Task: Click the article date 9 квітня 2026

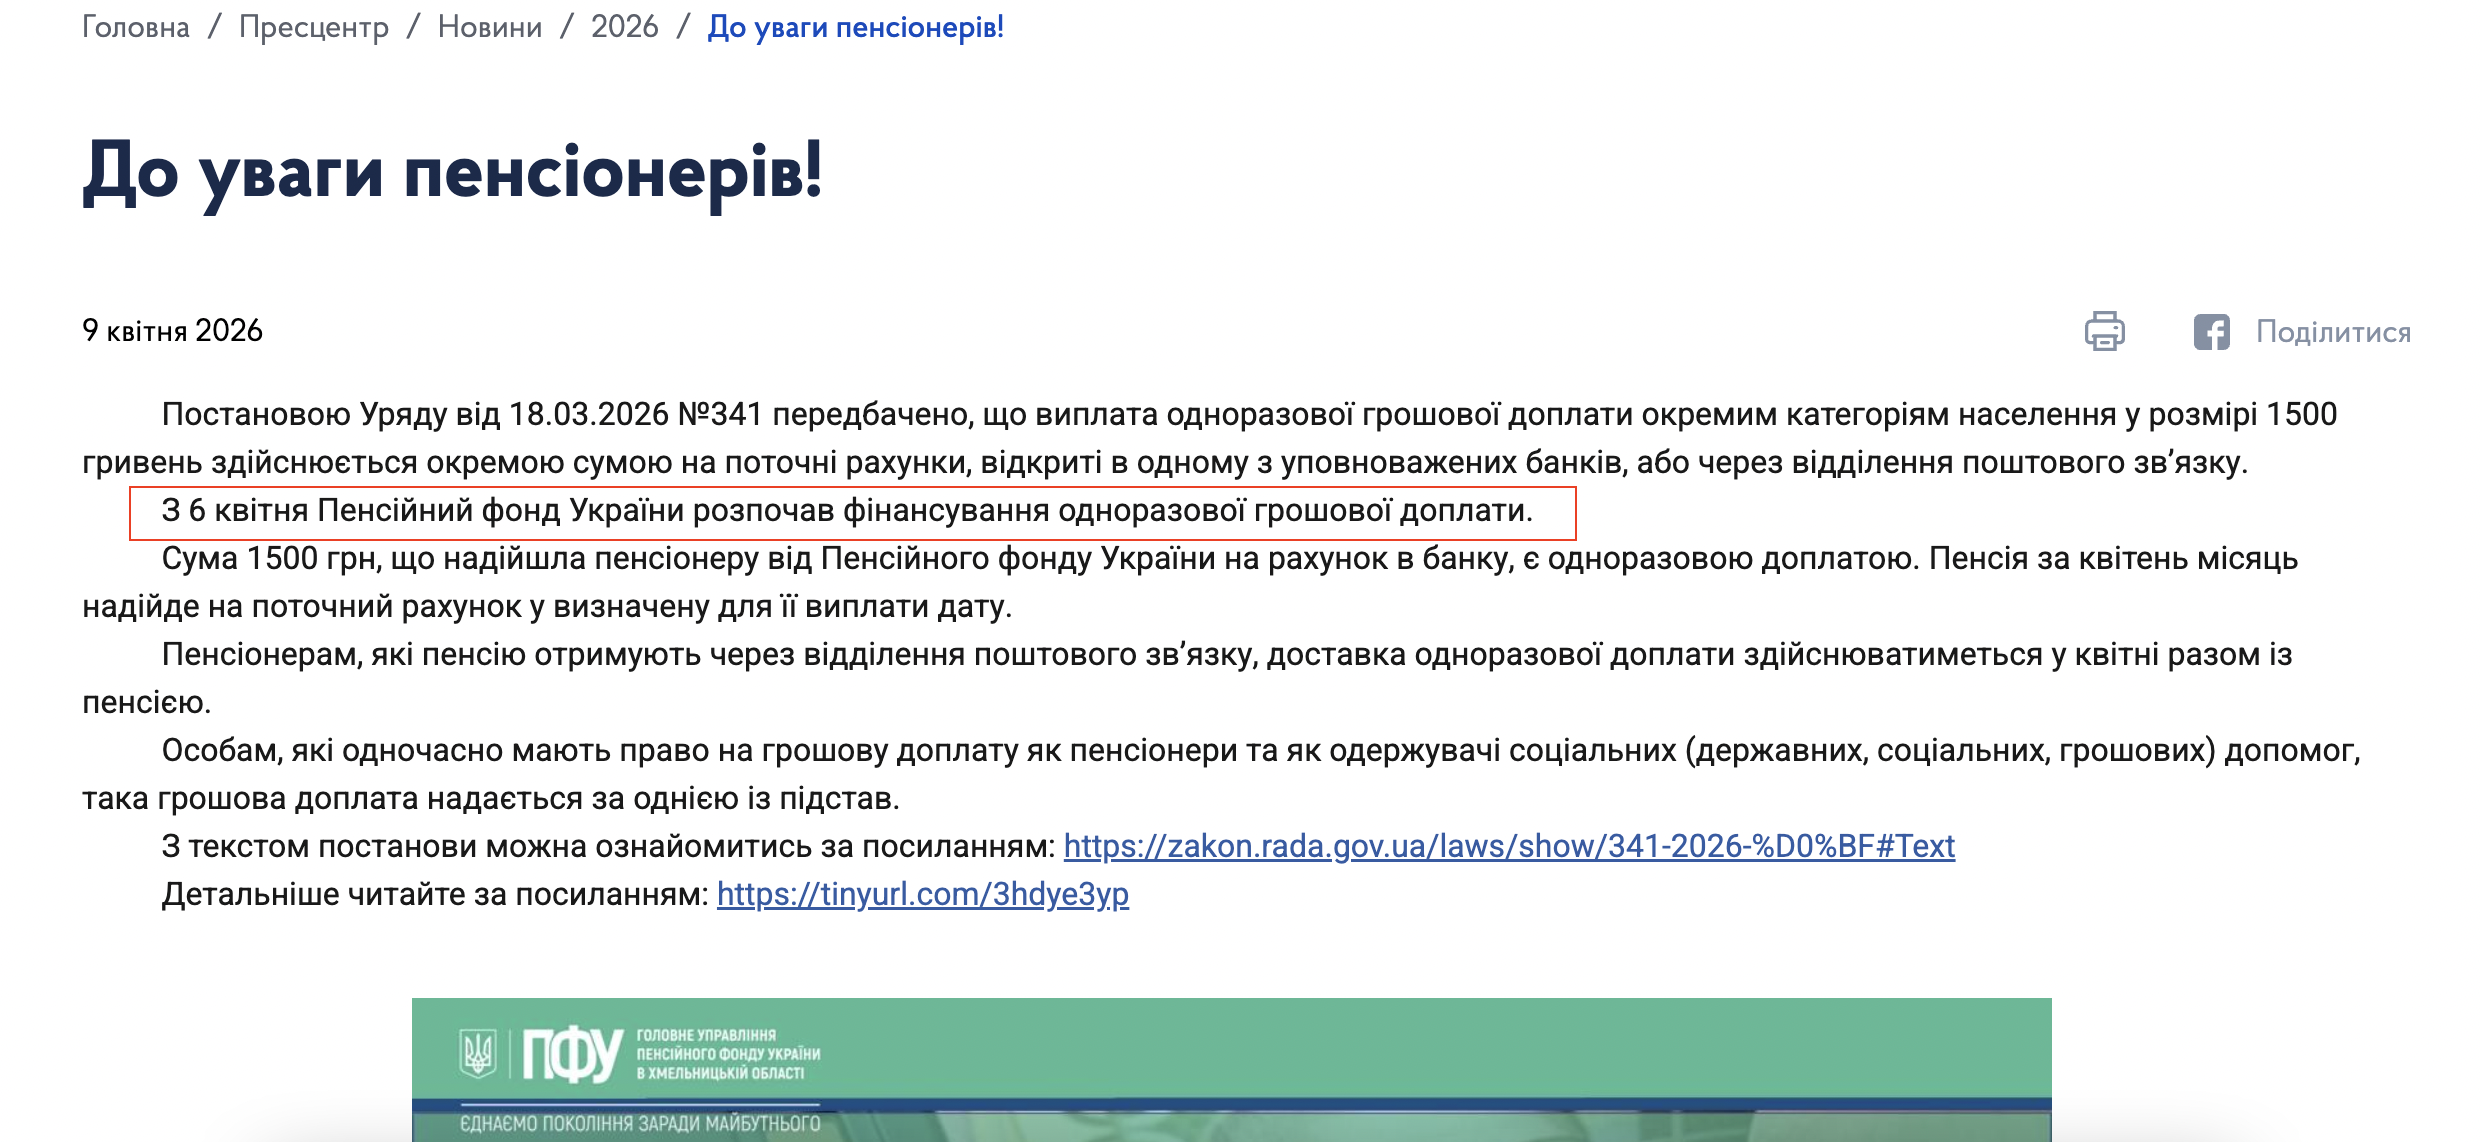Action: (172, 331)
